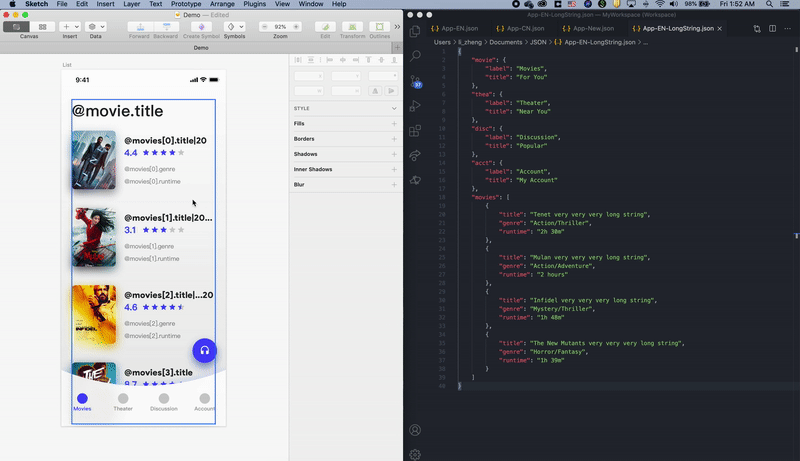The width and height of the screenshot is (800, 461).
Task: Open VS Code Manage gear icon
Action: (x=415, y=454)
